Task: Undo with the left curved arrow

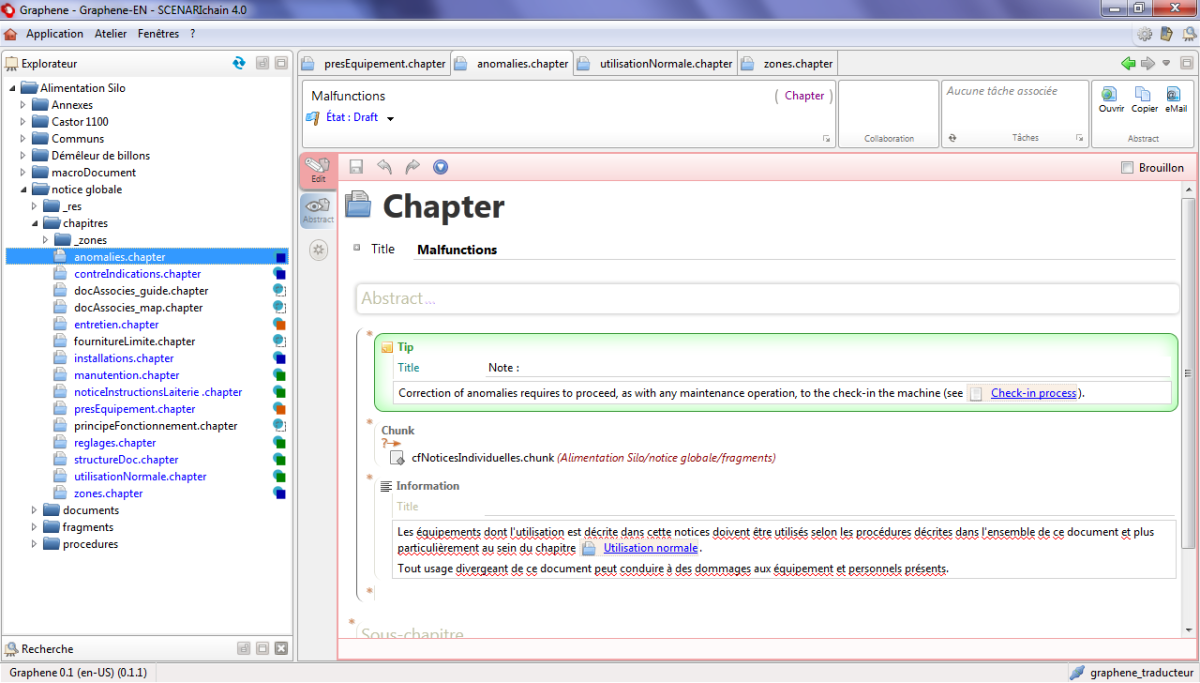Action: (384, 167)
